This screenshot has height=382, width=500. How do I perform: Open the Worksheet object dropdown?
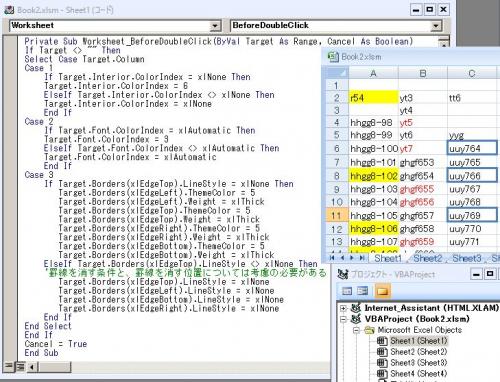click(x=215, y=26)
